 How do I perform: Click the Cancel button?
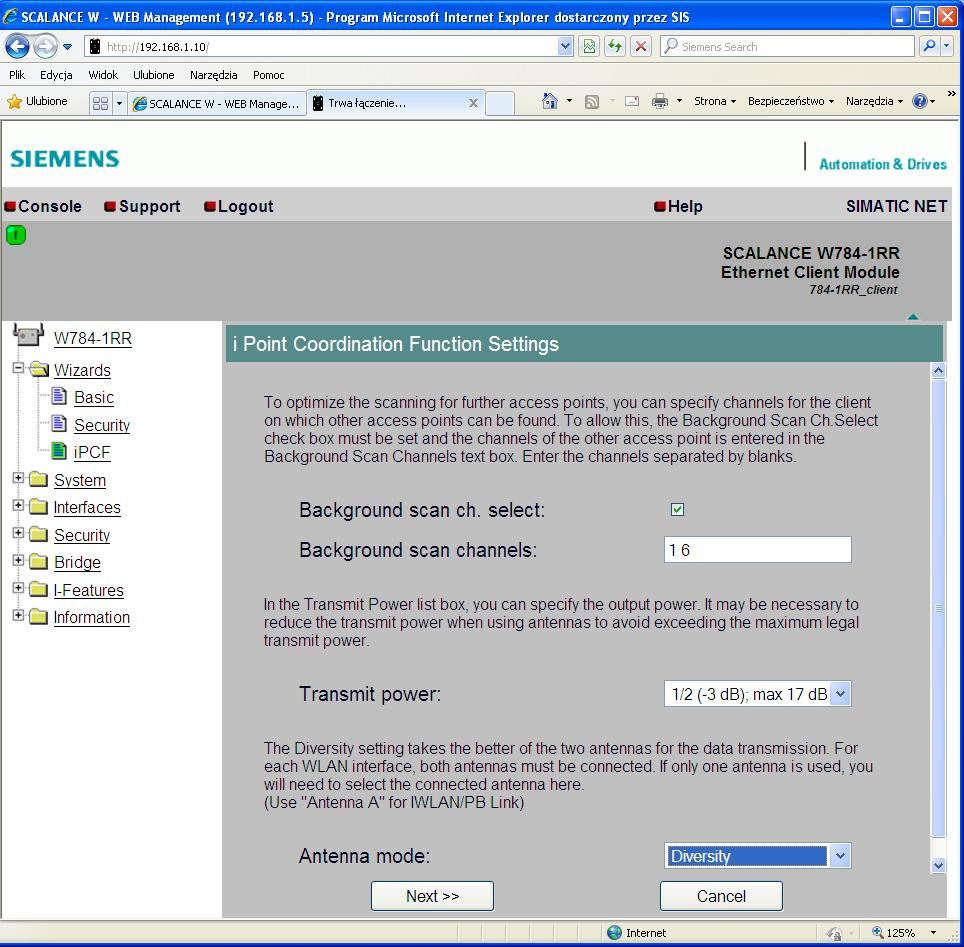tap(721, 897)
